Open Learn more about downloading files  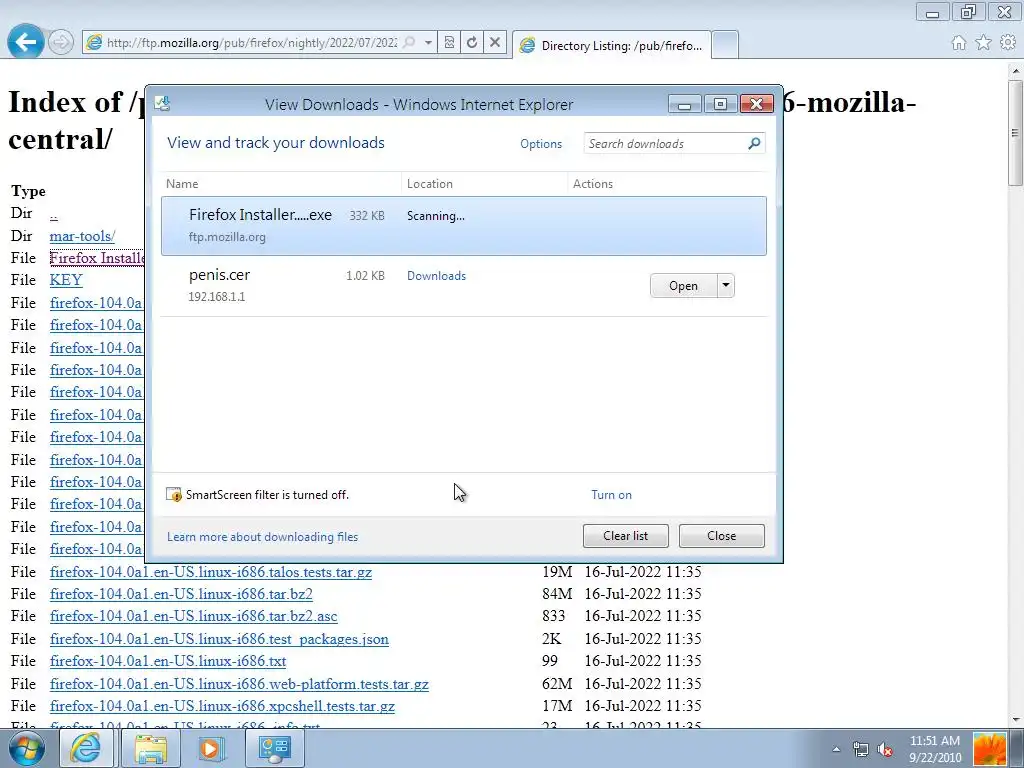pyautogui.click(x=263, y=537)
